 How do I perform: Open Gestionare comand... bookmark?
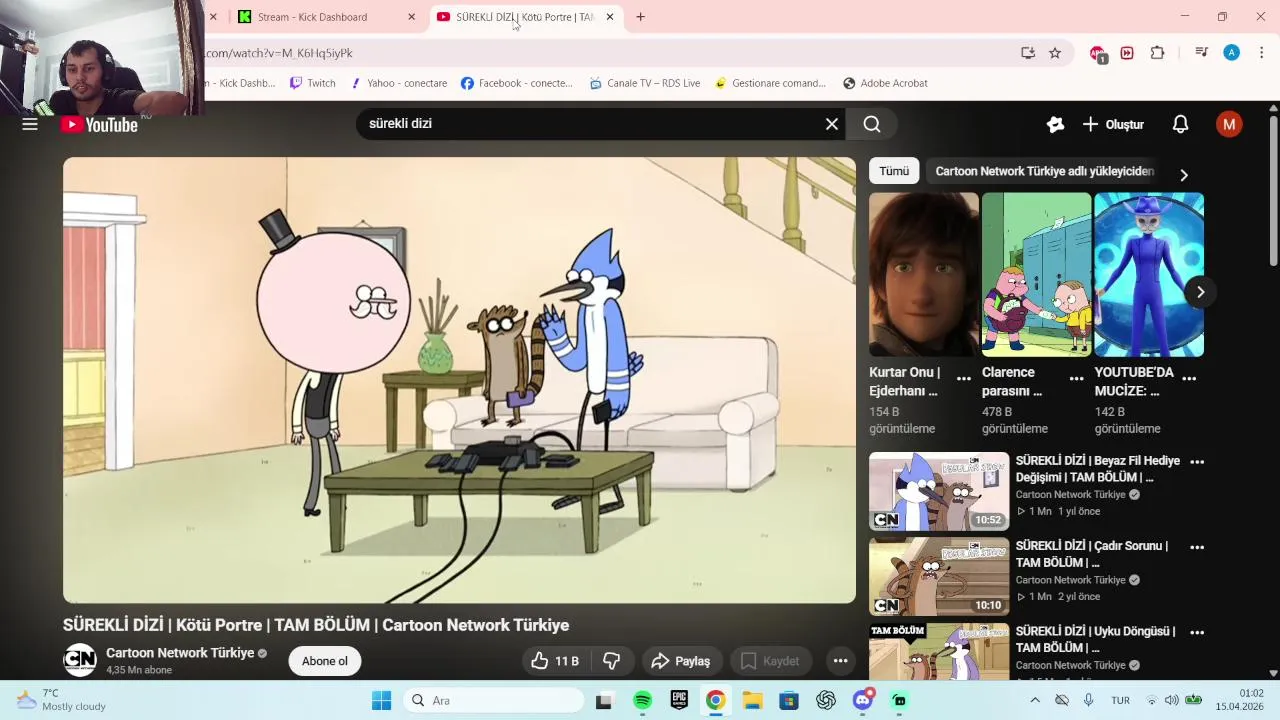coord(770,83)
